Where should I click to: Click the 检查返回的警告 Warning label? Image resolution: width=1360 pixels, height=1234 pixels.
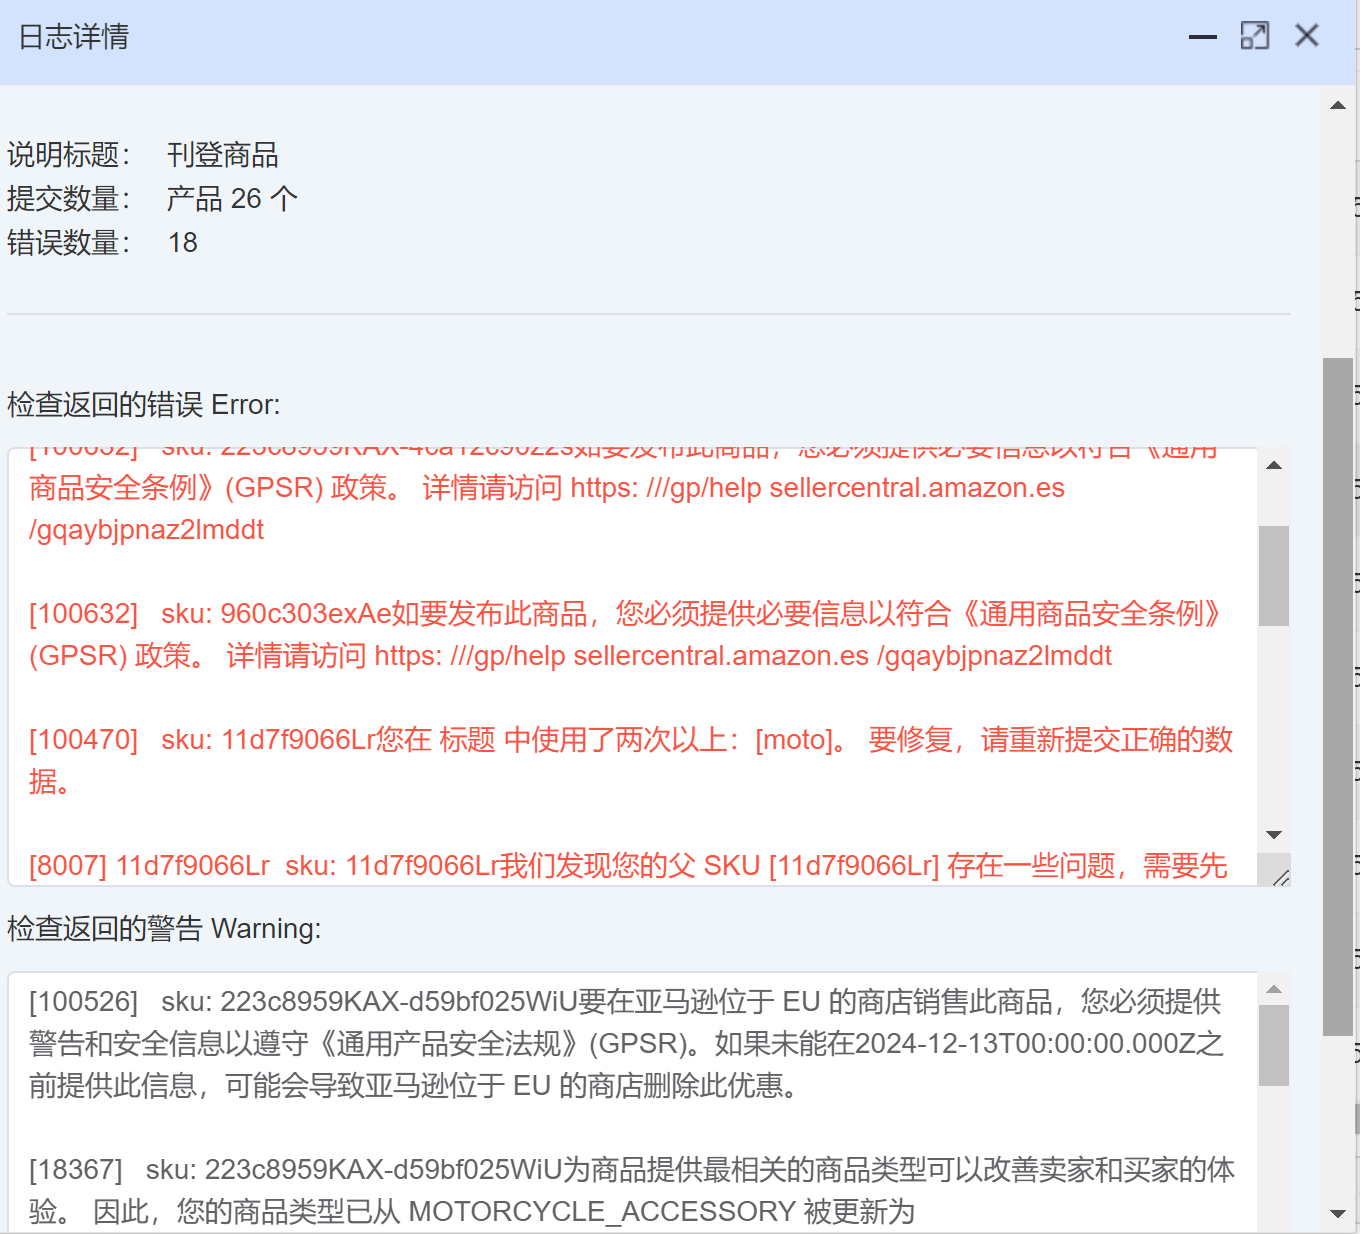pos(164,929)
